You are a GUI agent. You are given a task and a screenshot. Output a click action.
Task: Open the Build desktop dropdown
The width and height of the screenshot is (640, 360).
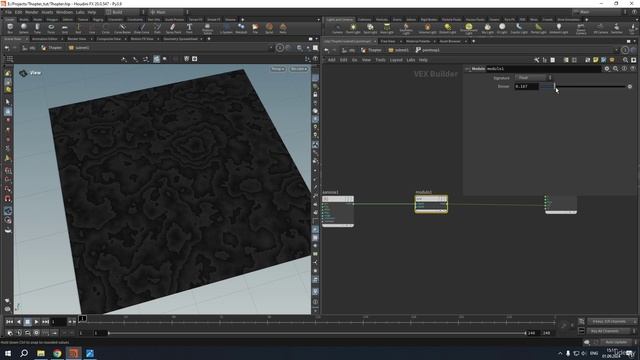click(x=124, y=12)
